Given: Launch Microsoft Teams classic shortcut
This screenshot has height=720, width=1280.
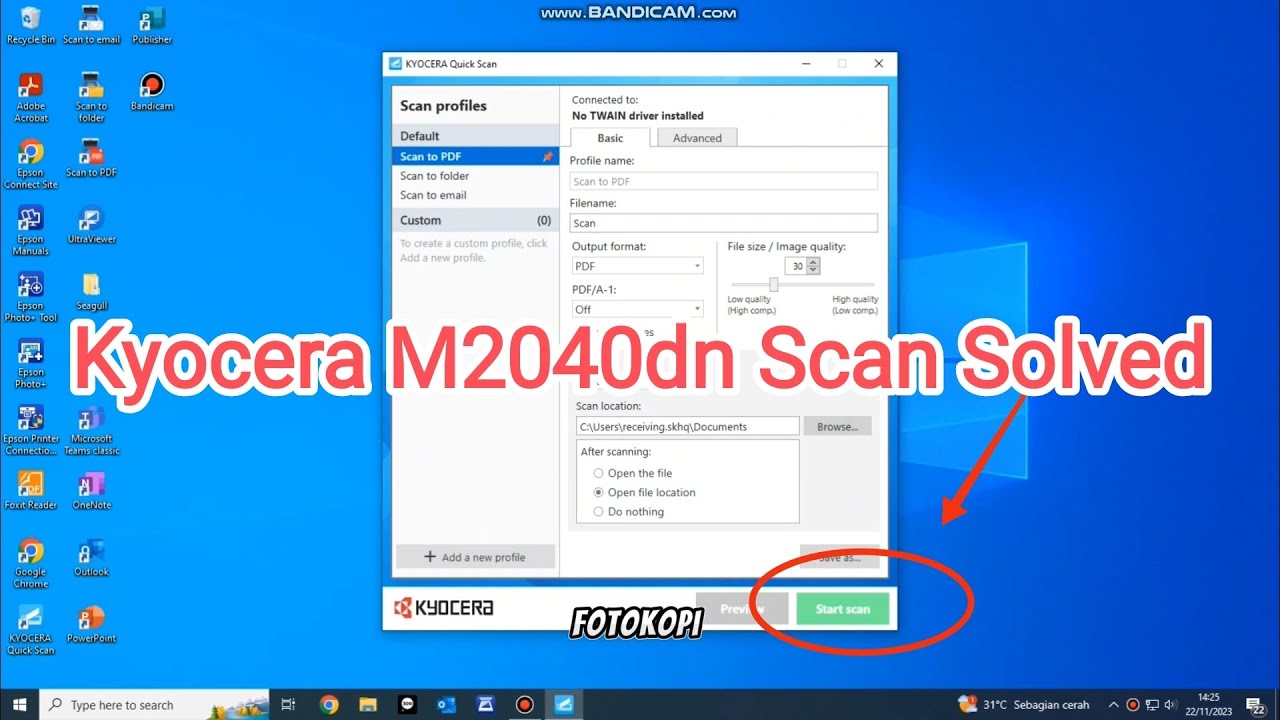Looking at the screenshot, I should [x=91, y=431].
